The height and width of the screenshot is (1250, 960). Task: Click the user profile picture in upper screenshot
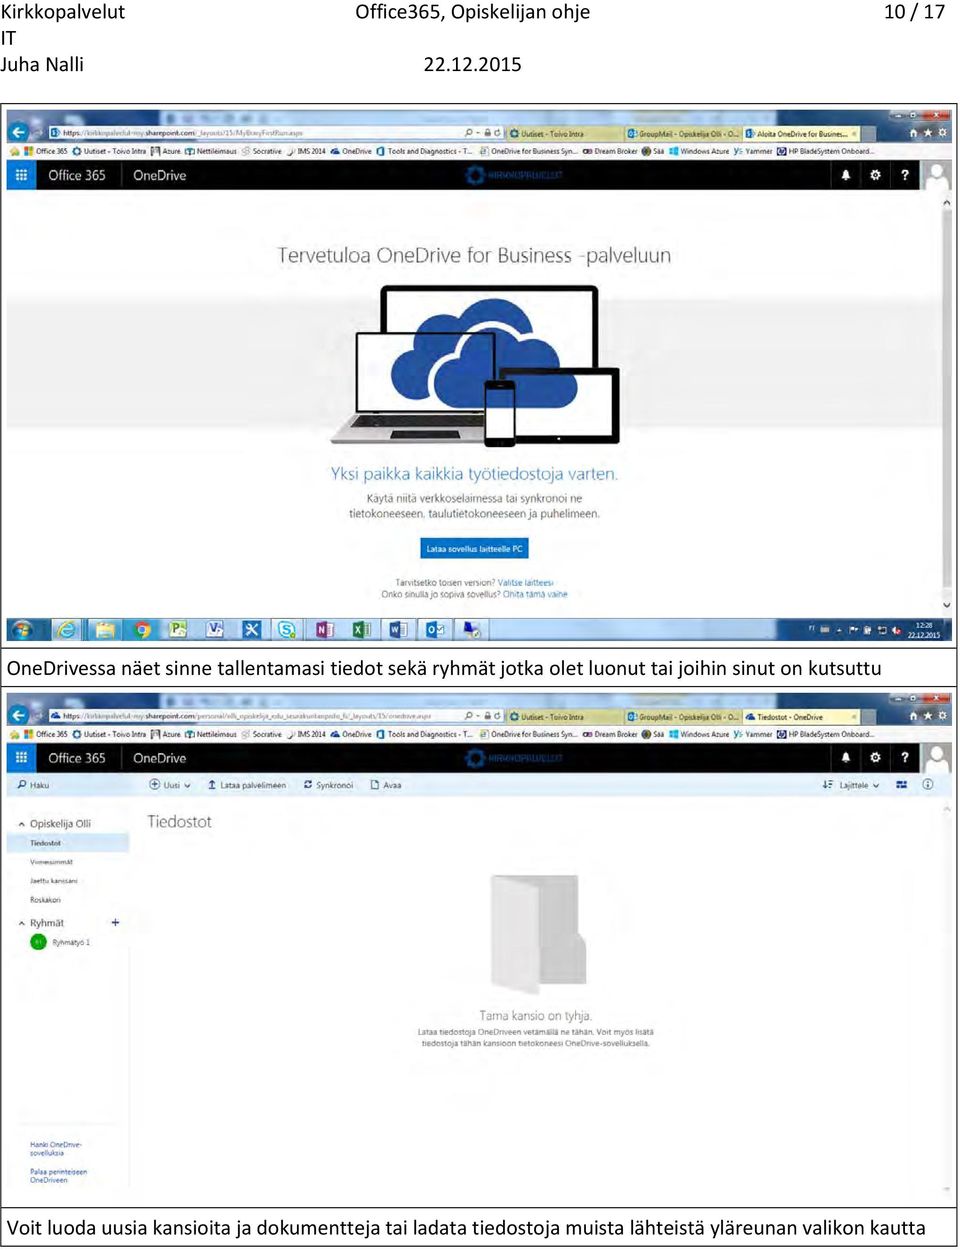pyautogui.click(x=936, y=175)
